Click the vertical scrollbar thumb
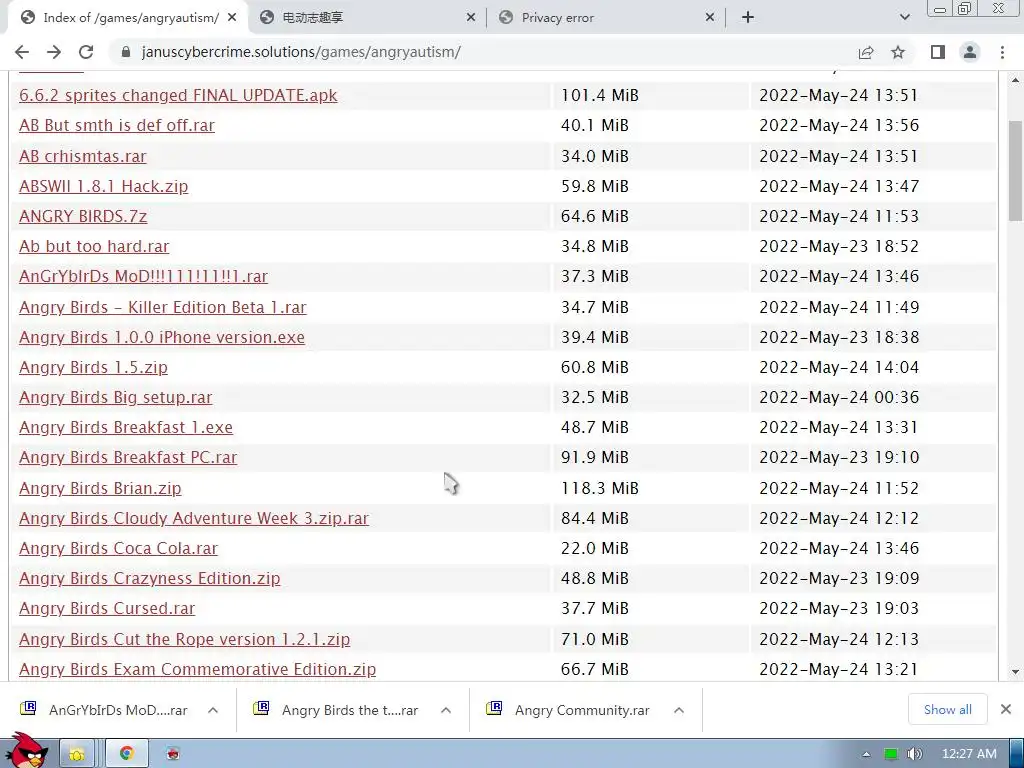This screenshot has height=768, width=1024. click(x=1015, y=171)
